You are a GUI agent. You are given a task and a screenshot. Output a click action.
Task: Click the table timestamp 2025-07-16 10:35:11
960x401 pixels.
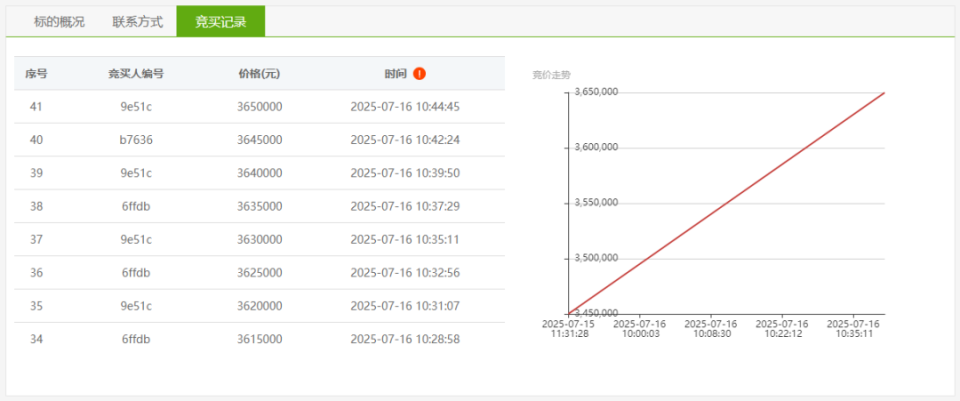pyautogui.click(x=405, y=239)
